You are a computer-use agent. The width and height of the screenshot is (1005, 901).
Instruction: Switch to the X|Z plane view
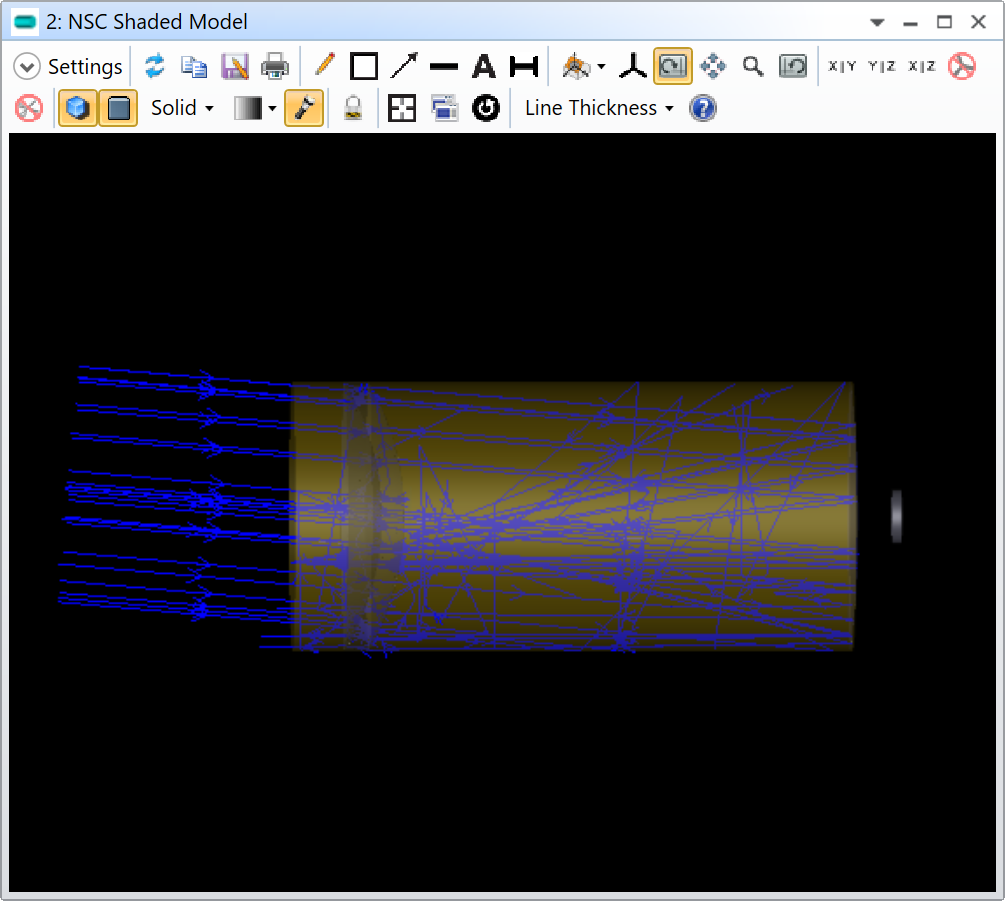click(922, 66)
